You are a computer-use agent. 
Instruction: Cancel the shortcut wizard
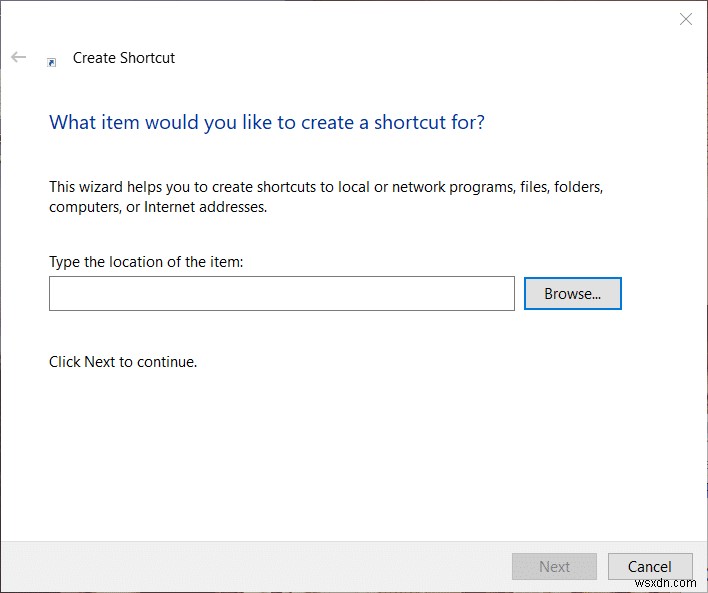(650, 566)
